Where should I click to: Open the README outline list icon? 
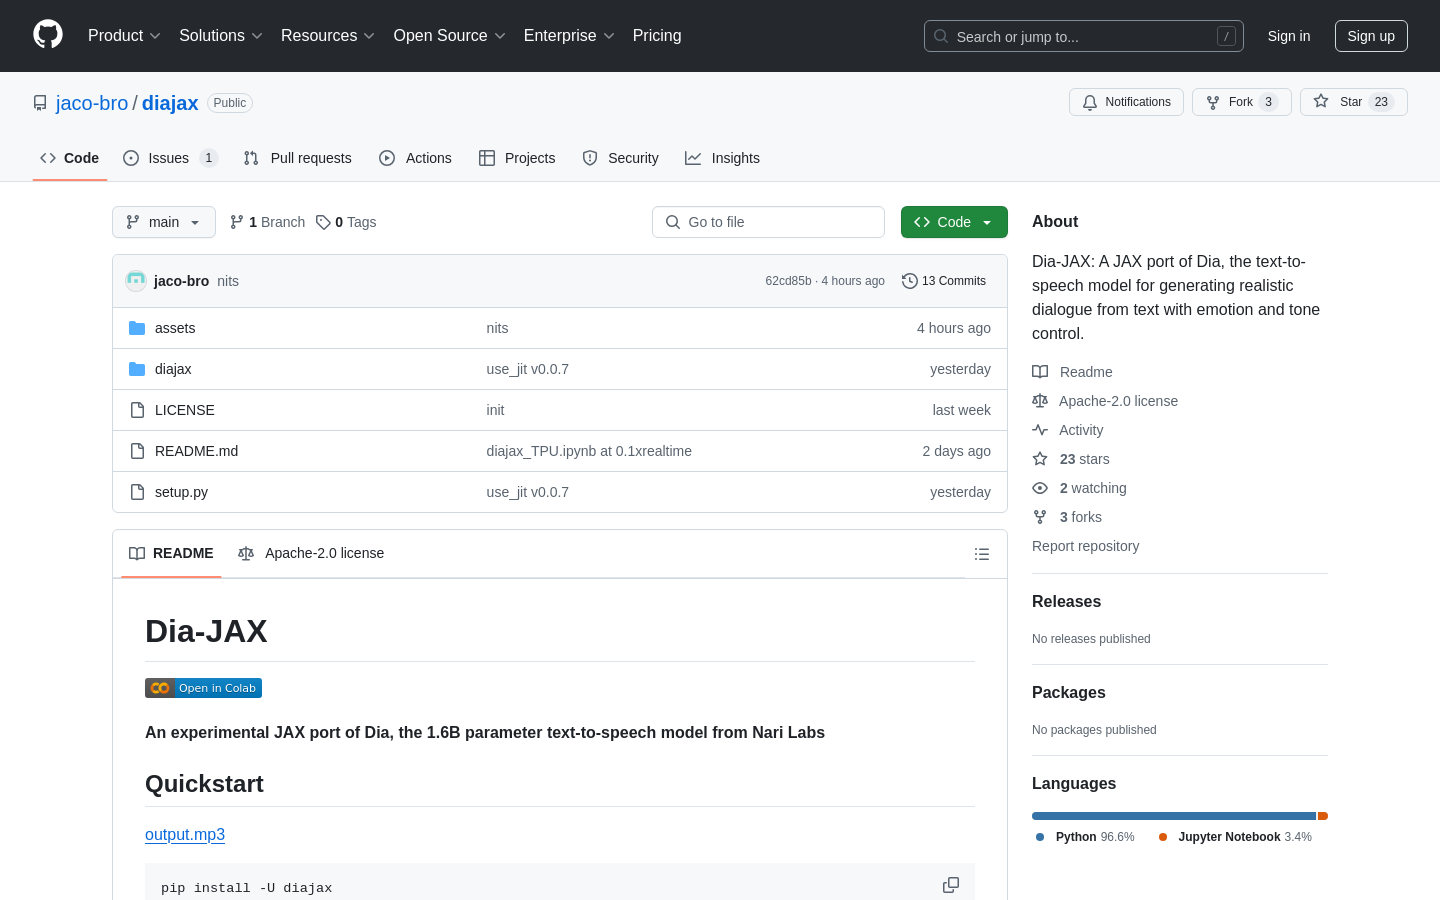tap(981, 554)
